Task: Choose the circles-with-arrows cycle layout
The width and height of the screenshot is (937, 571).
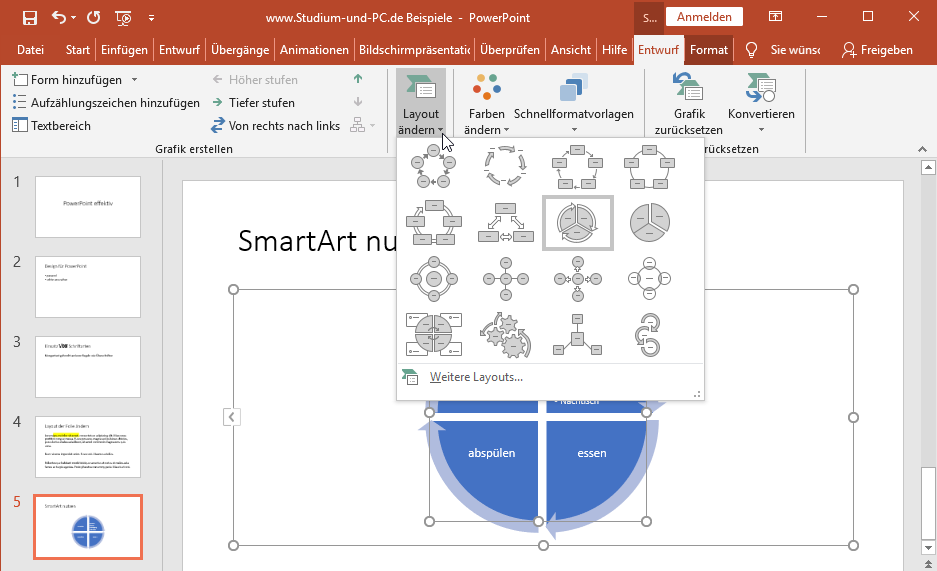Action: point(434,166)
